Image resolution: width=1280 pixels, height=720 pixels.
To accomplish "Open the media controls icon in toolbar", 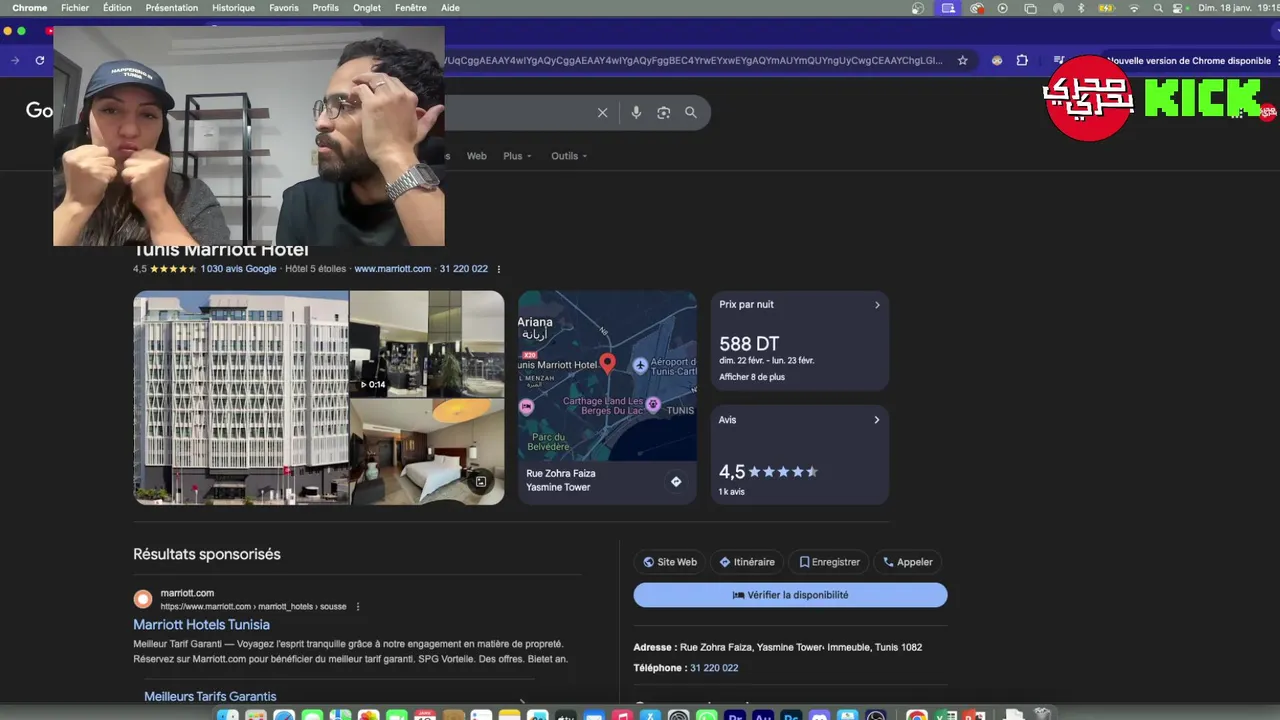I will pos(1058,60).
